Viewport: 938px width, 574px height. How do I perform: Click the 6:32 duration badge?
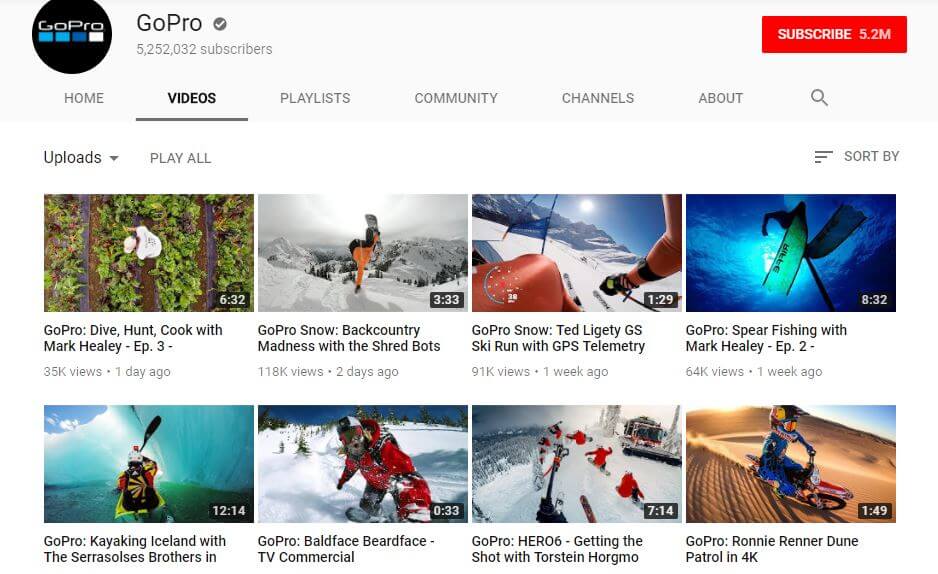click(232, 300)
